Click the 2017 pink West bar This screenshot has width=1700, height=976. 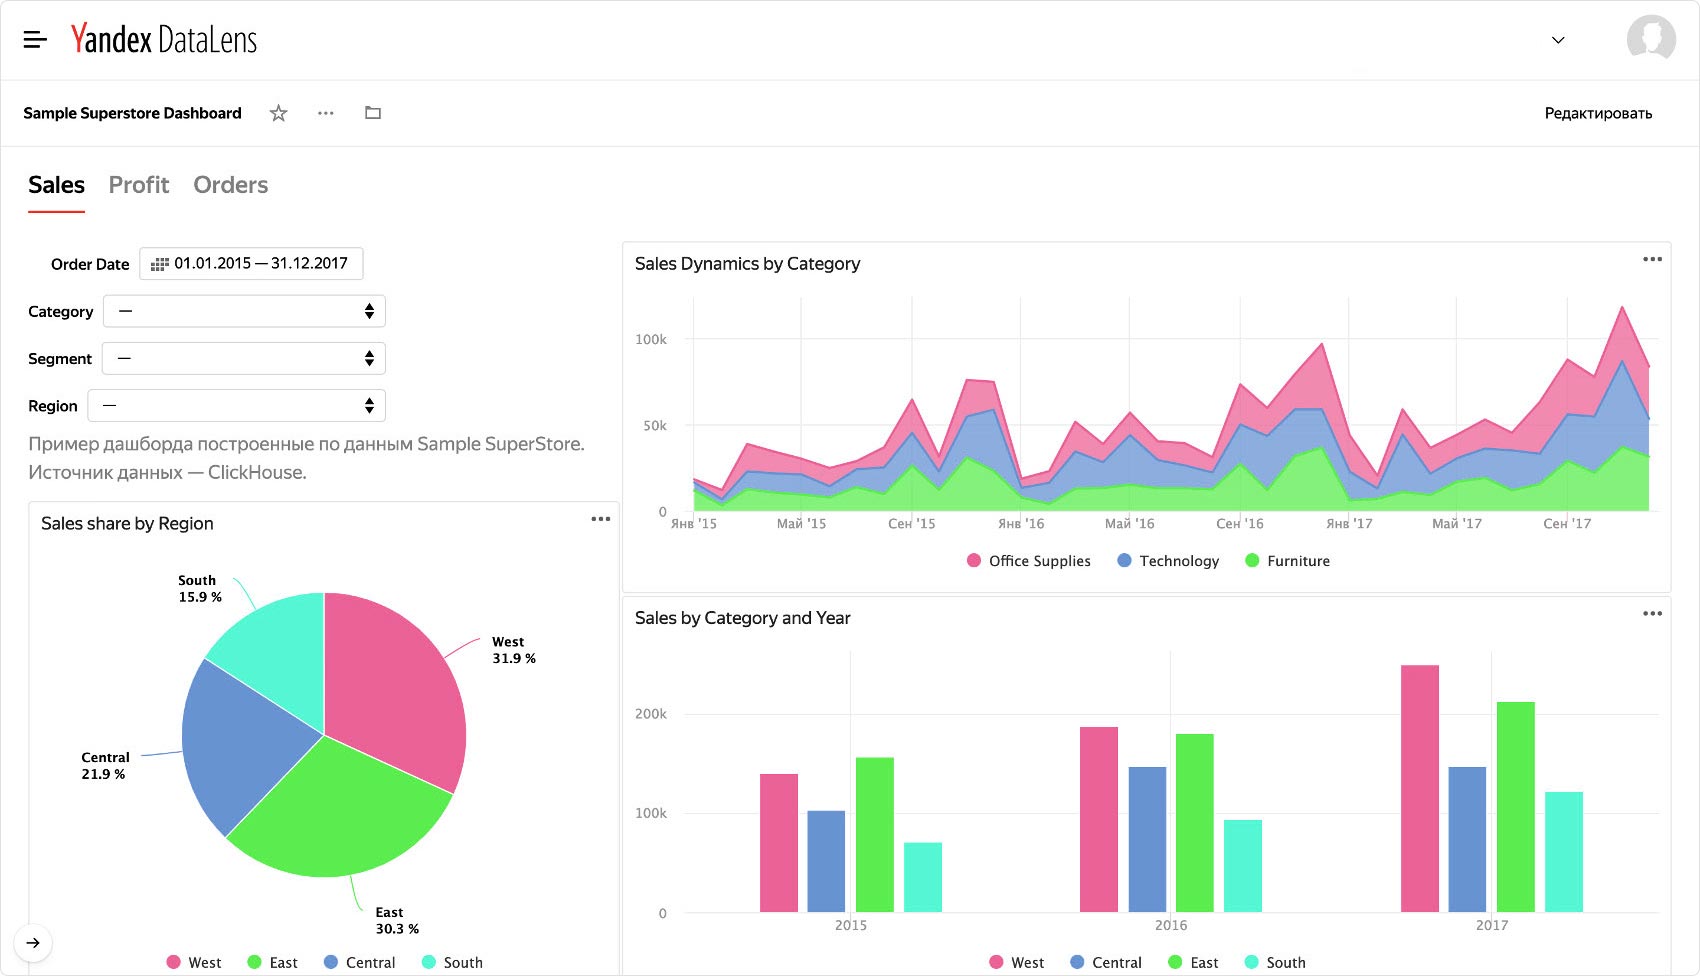(x=1420, y=788)
